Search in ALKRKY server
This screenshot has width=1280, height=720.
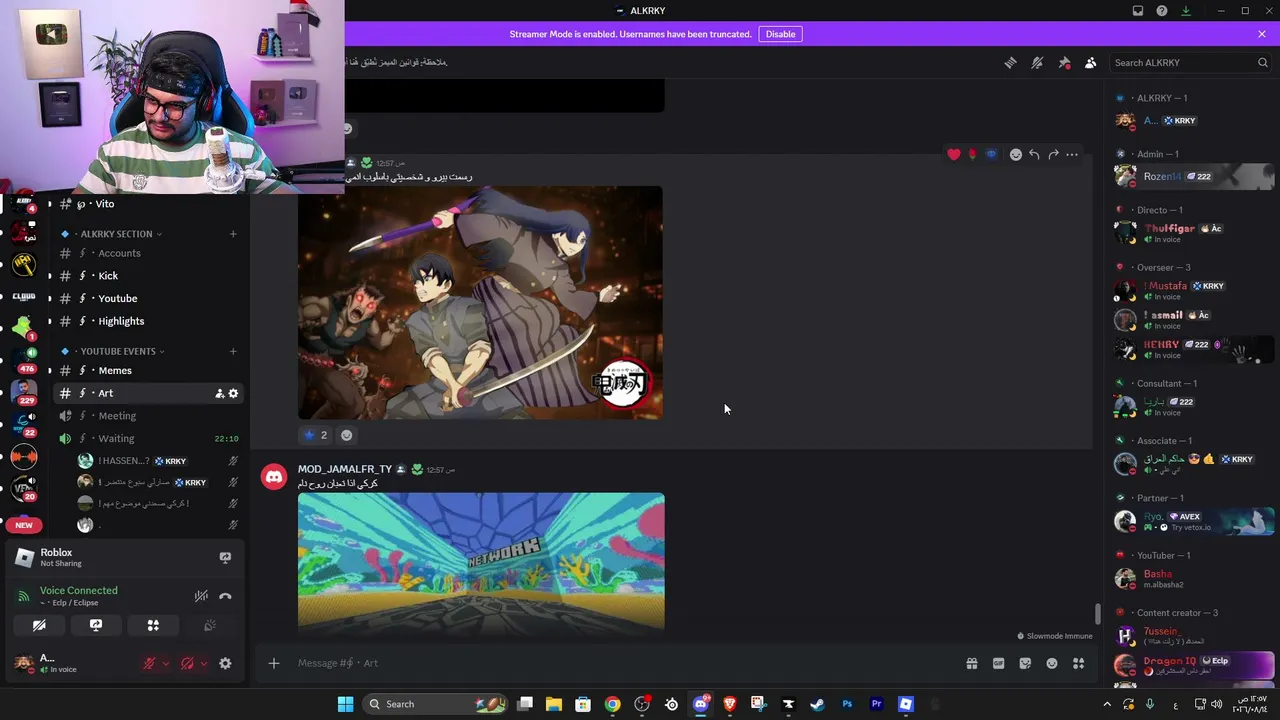tap(1190, 63)
